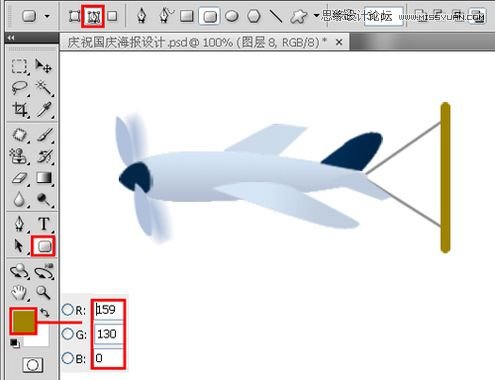Image resolution: width=495 pixels, height=380 pixels.
Task: Select the Magic Wand tool
Action: 43,88
